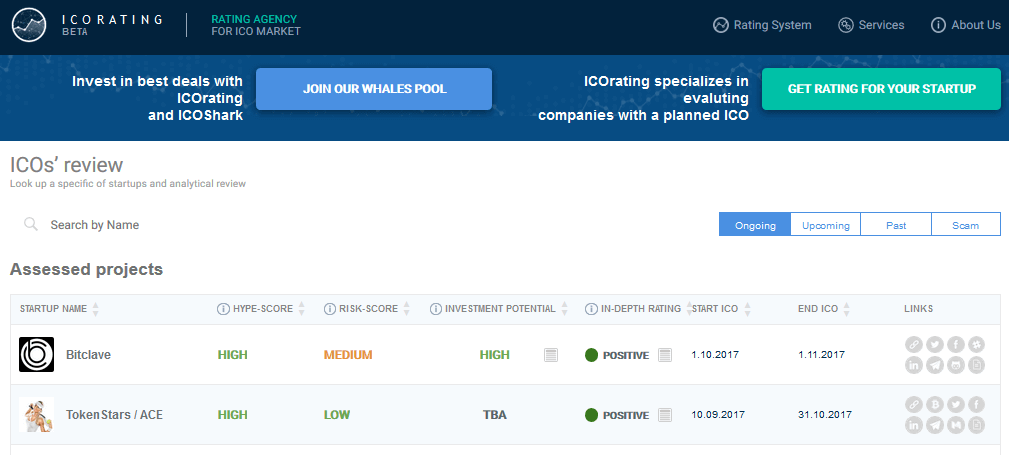
Task: Open Bitclave's GitHub link icon
Action: 956,365
